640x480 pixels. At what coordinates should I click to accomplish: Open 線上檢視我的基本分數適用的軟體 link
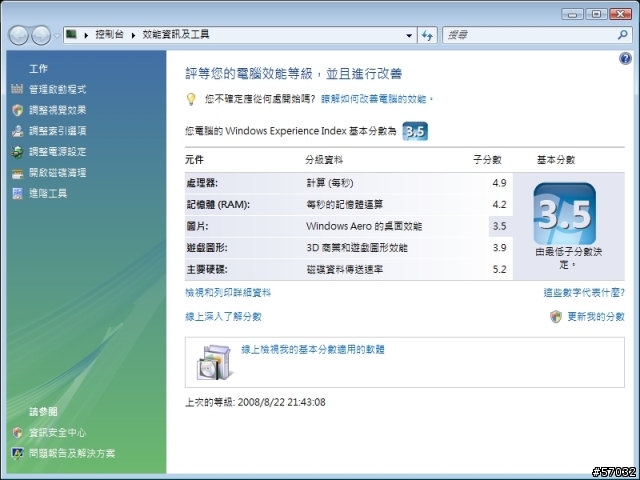tap(313, 350)
